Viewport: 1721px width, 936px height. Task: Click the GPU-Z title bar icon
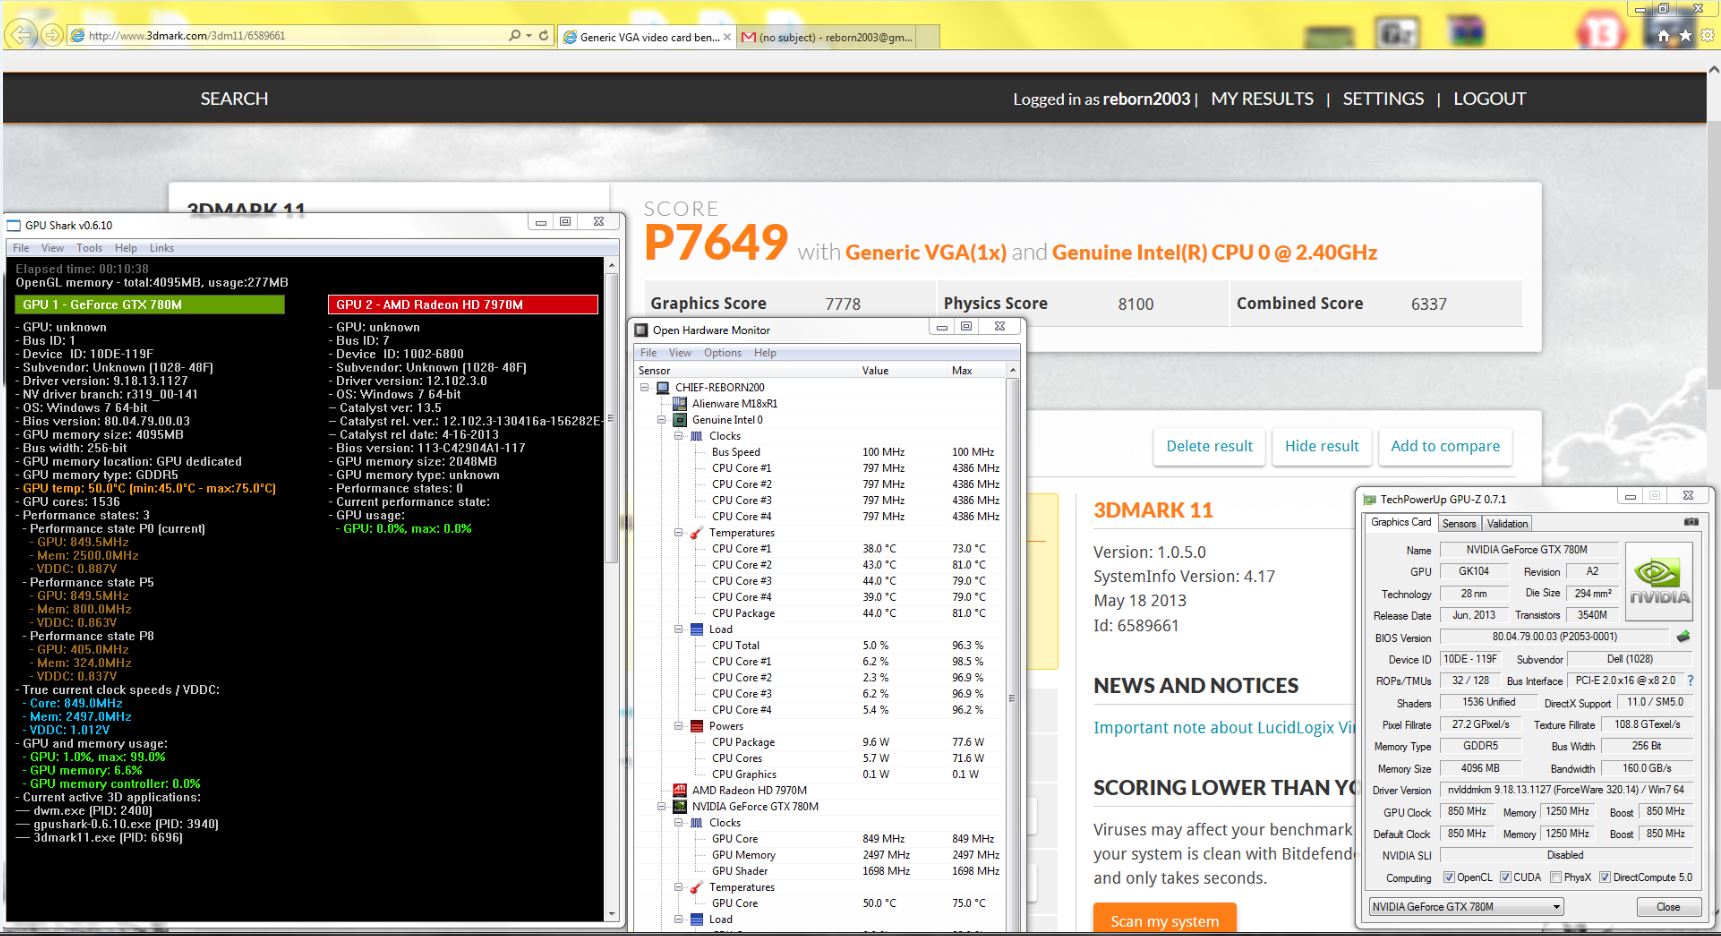click(1369, 498)
